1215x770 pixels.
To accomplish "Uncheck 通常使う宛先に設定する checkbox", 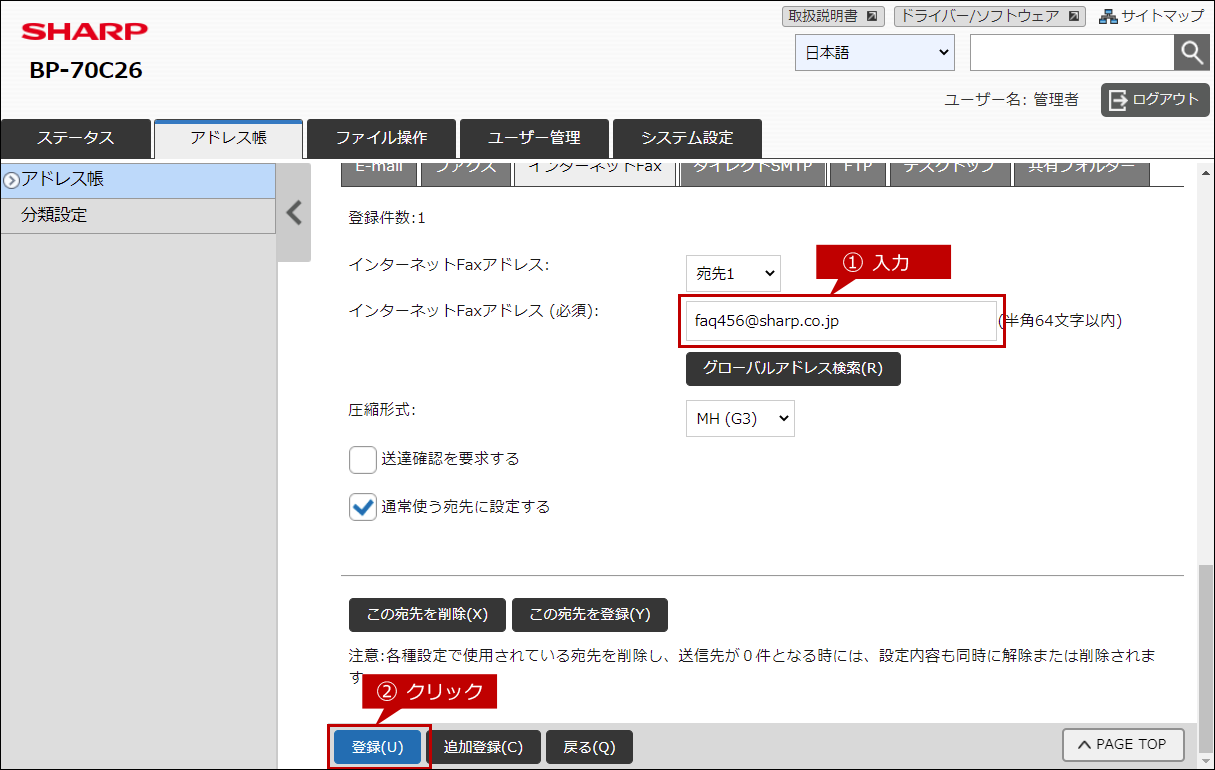I will [x=362, y=507].
